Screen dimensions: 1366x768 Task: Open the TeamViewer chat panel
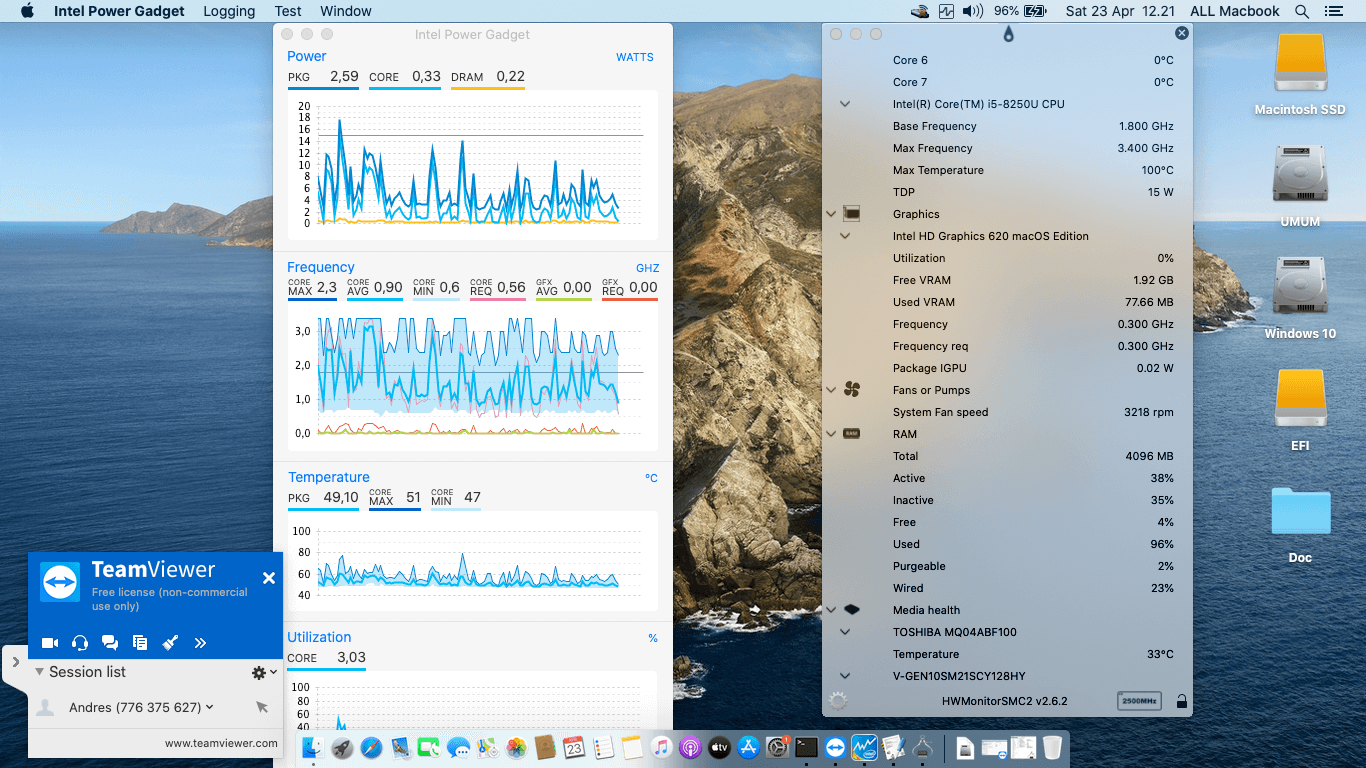tap(110, 643)
